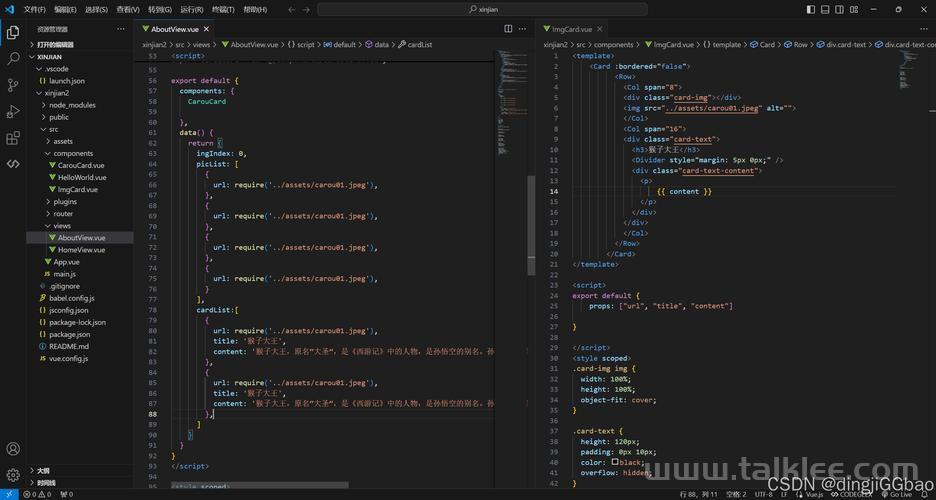Toggle bottom panel visibility

[825, 10]
